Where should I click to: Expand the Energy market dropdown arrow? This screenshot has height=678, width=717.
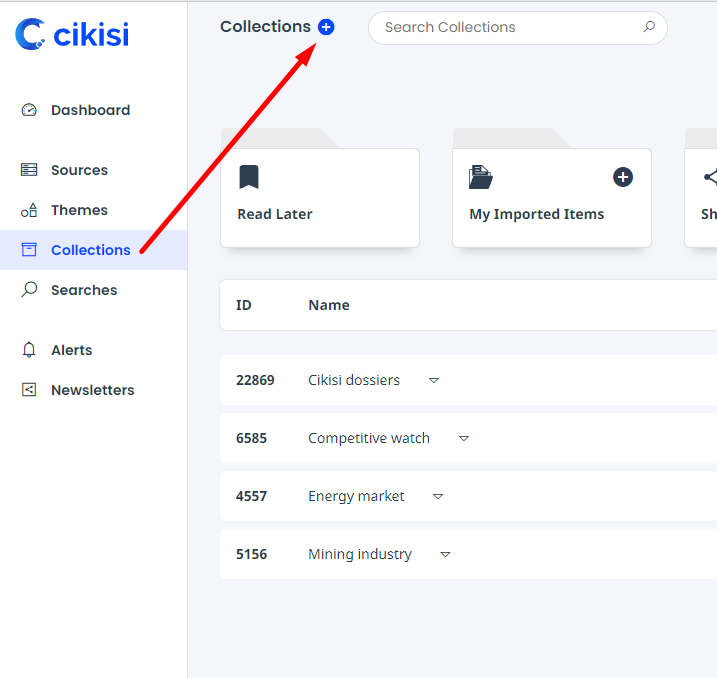tap(439, 496)
